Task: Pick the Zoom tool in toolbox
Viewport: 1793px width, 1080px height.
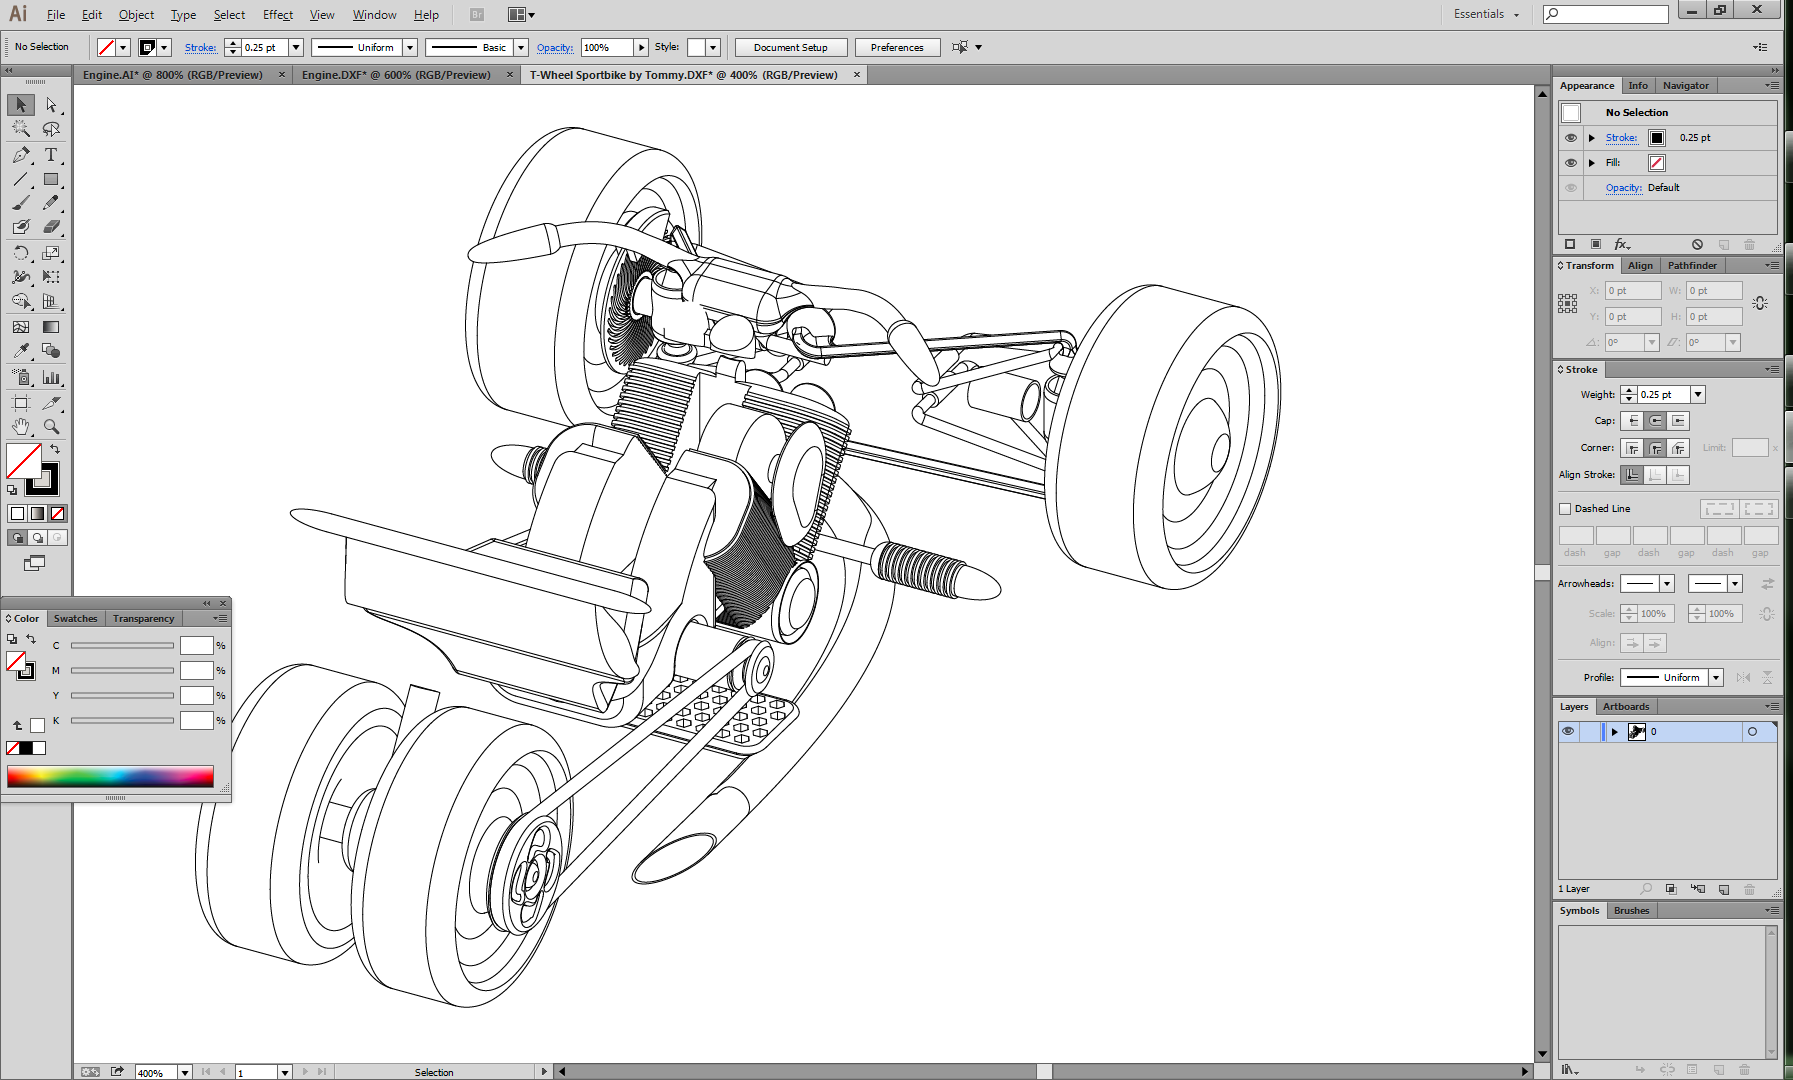Action: click(x=51, y=427)
